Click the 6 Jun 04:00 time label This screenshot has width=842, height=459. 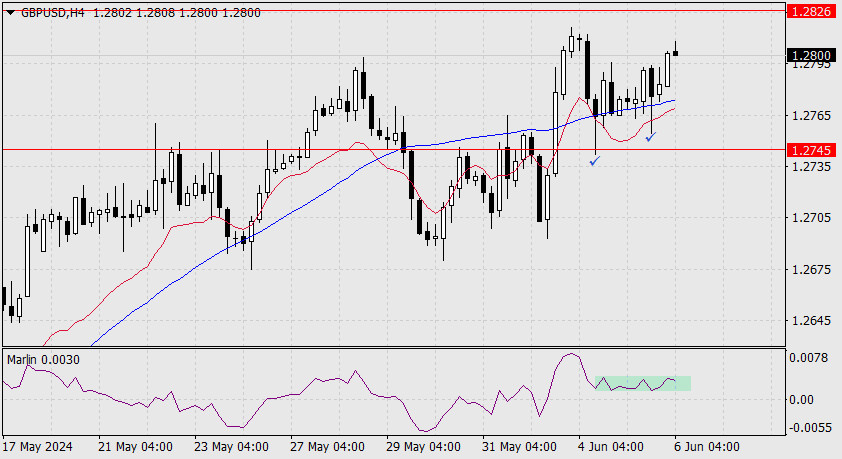tap(707, 447)
